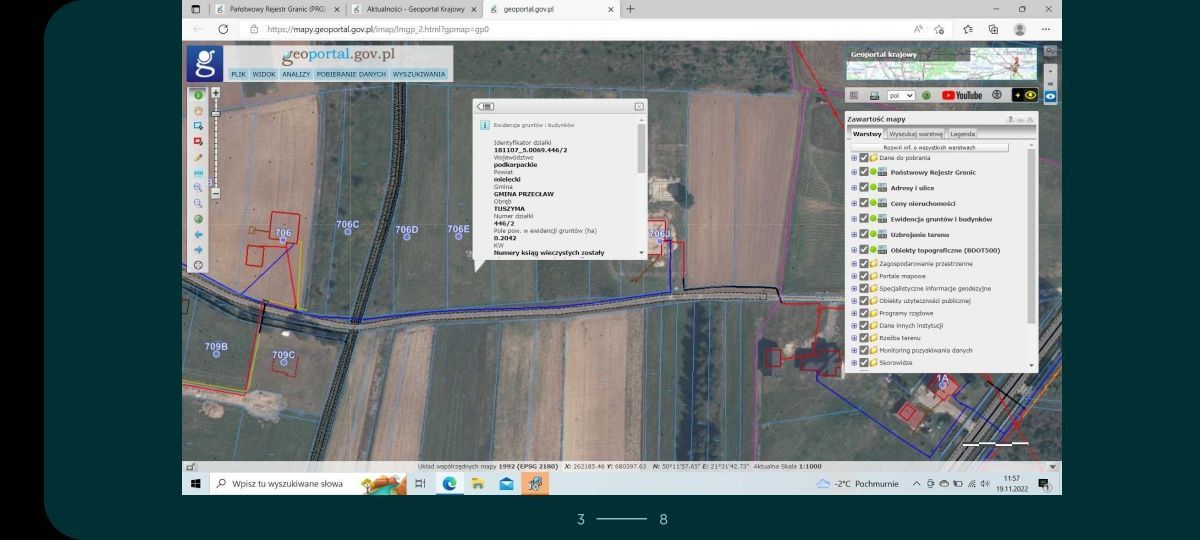Select the hand pan tool

198,110
